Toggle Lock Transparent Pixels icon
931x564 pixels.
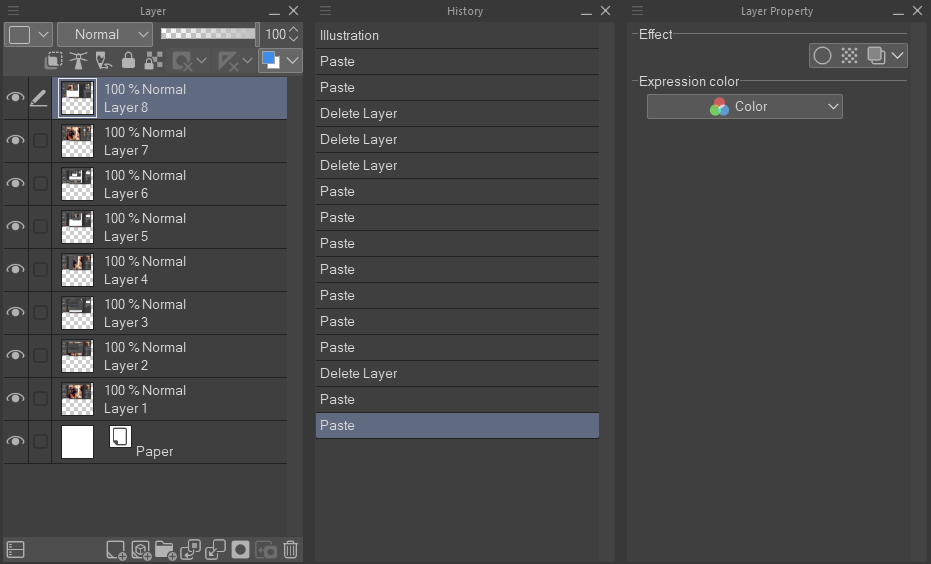[x=154, y=60]
